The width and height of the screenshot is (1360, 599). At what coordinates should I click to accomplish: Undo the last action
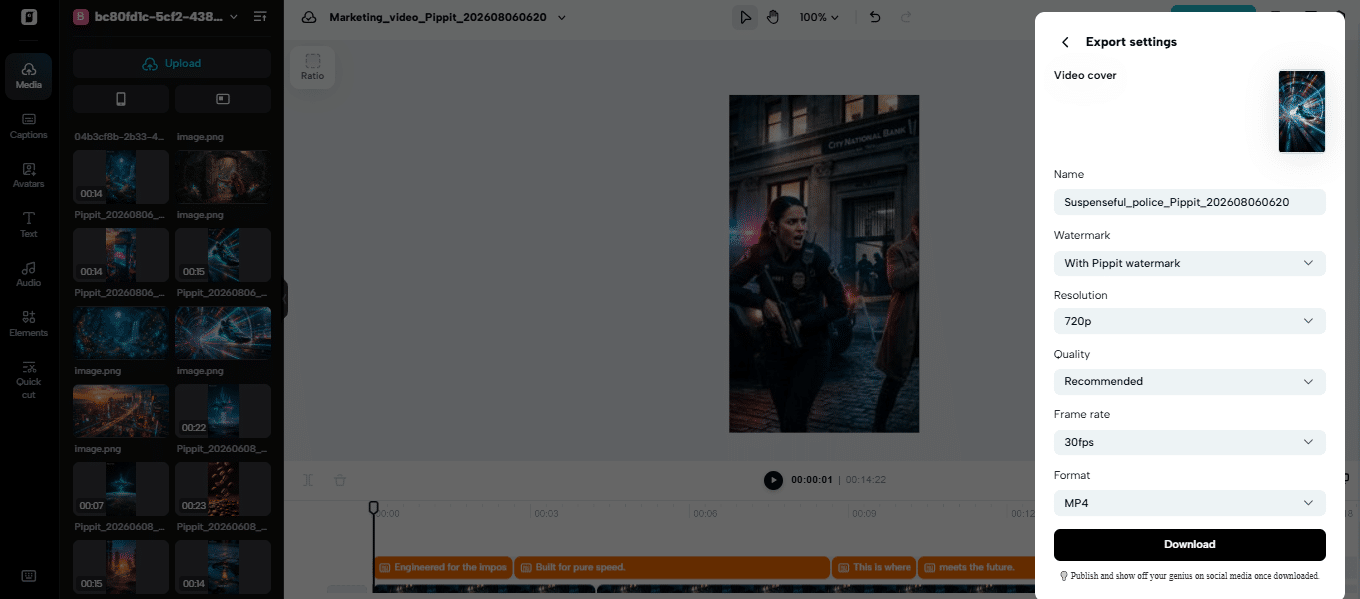tap(875, 17)
